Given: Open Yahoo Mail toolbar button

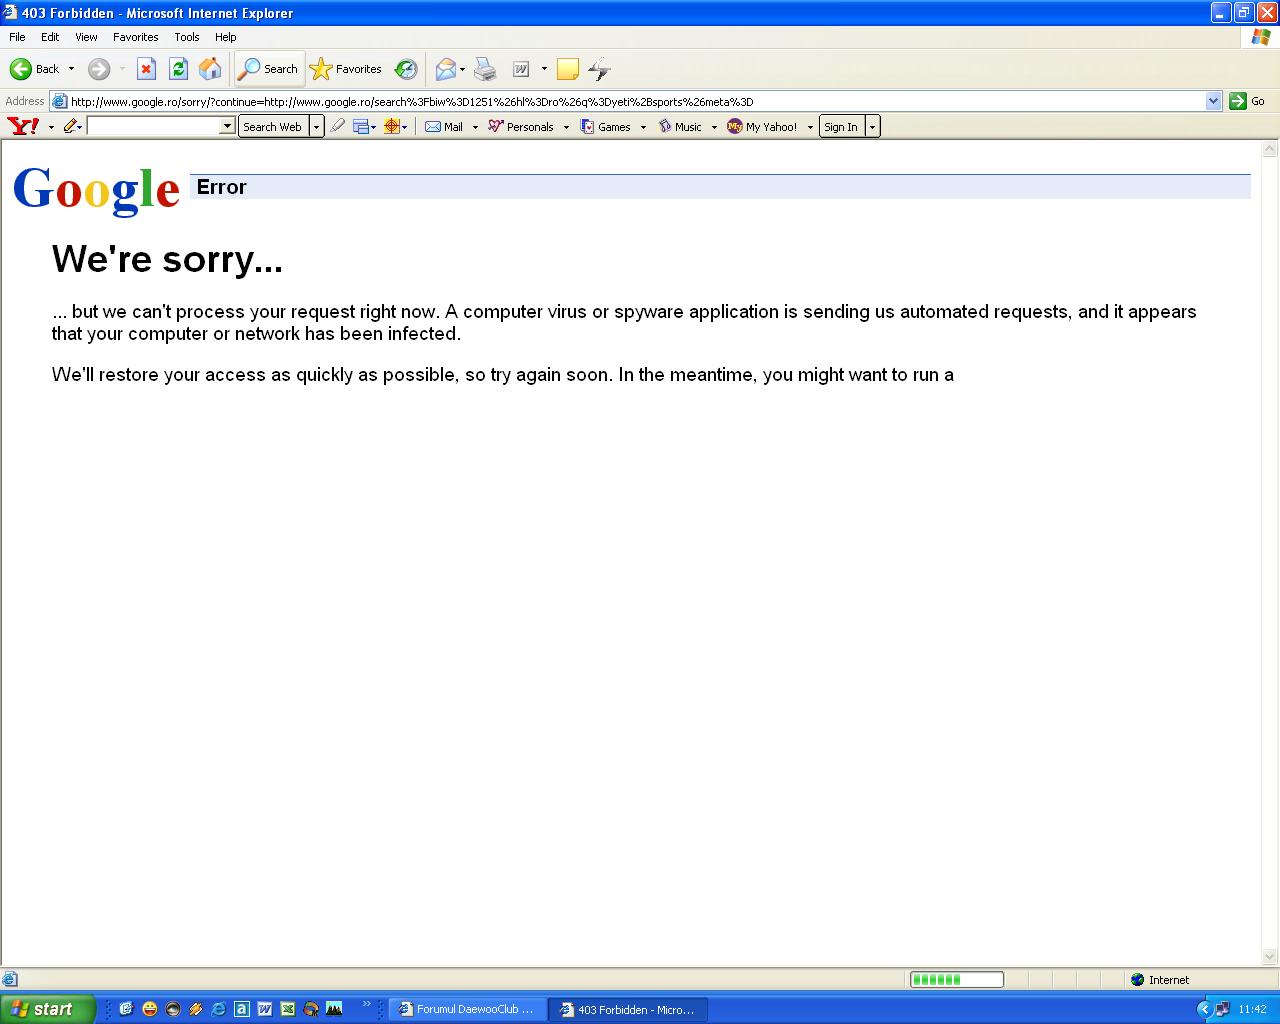Looking at the screenshot, I should coord(443,126).
